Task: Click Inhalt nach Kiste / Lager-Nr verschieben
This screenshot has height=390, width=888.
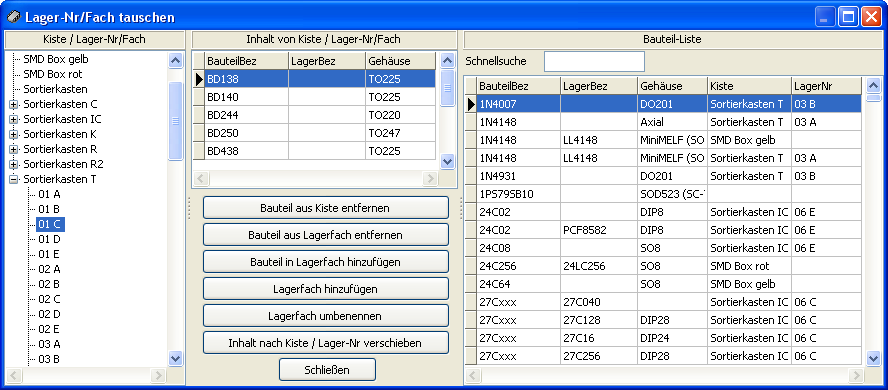Action: pos(326,343)
